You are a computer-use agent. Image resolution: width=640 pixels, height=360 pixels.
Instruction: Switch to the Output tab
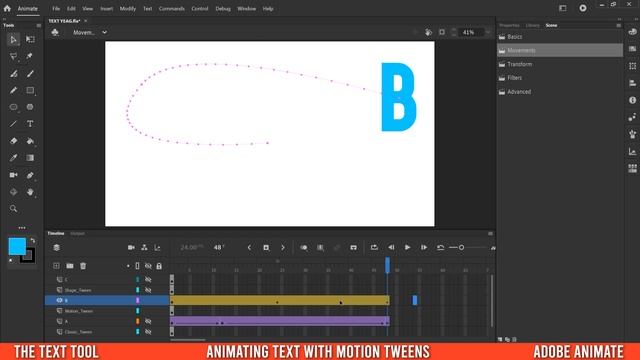[x=77, y=233]
